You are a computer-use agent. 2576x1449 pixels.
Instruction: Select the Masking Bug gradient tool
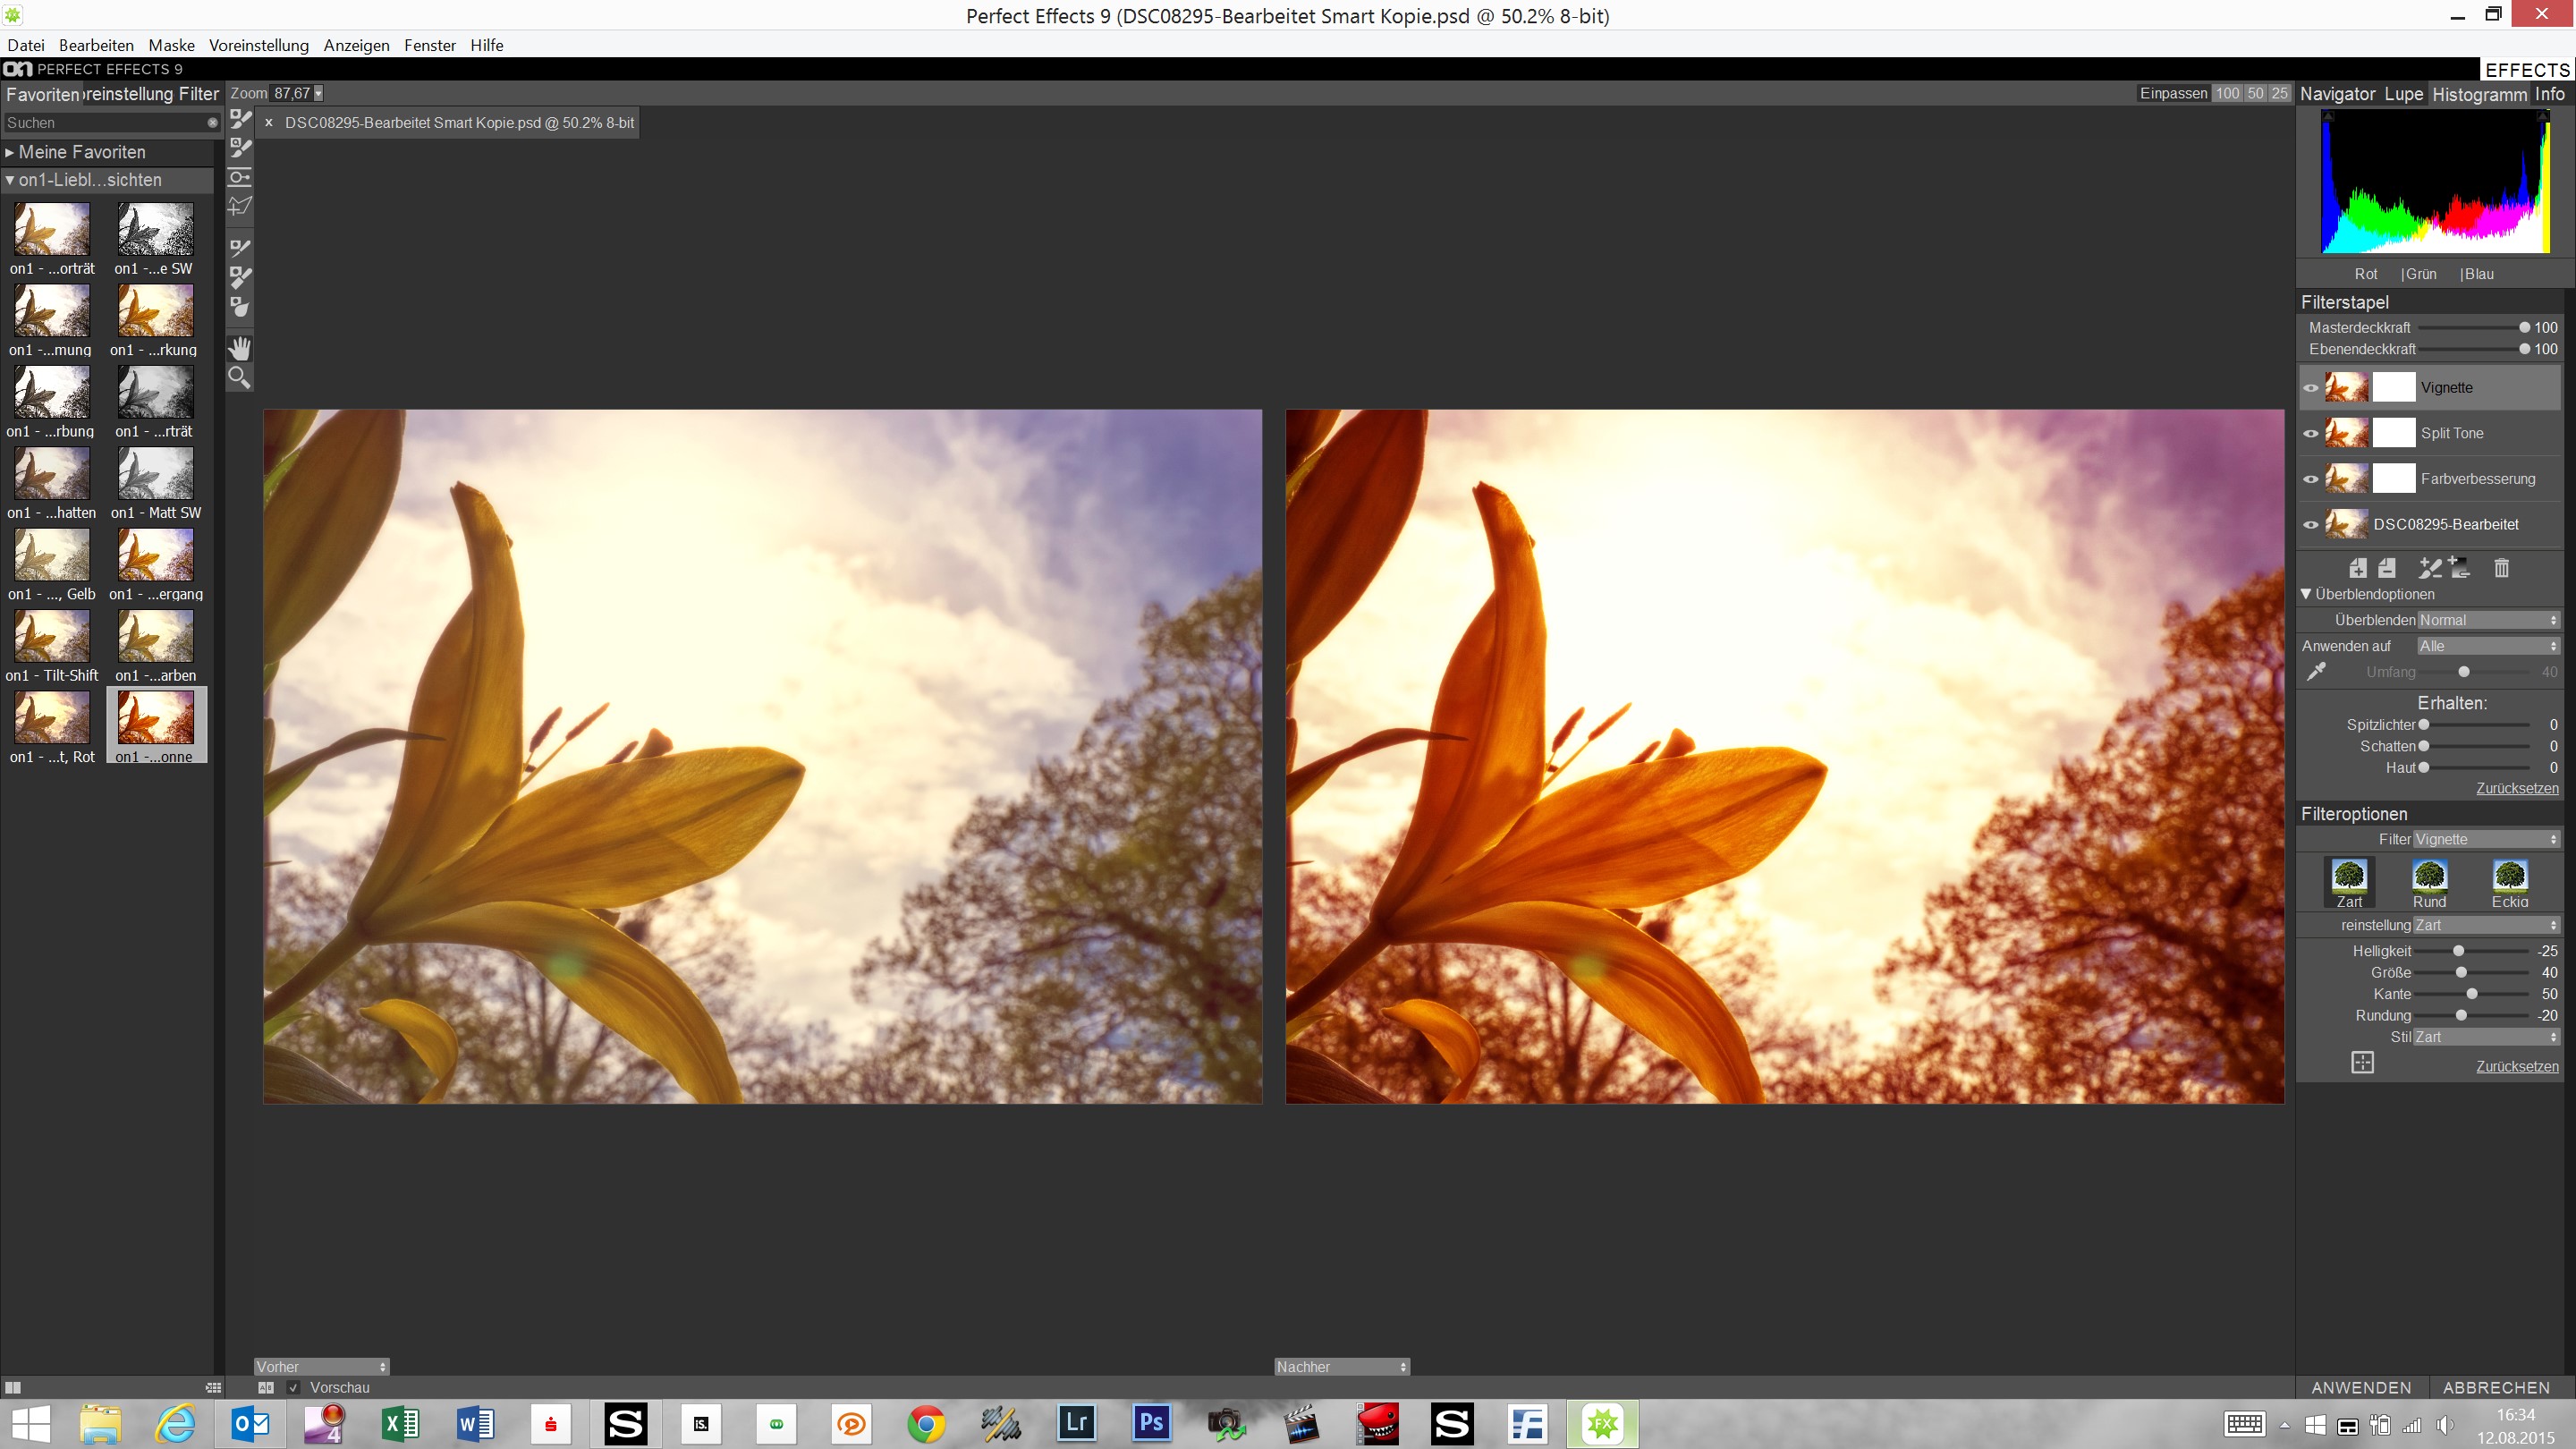[240, 178]
